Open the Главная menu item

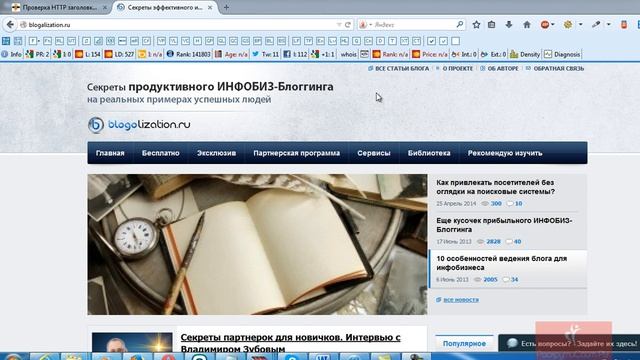[110, 153]
